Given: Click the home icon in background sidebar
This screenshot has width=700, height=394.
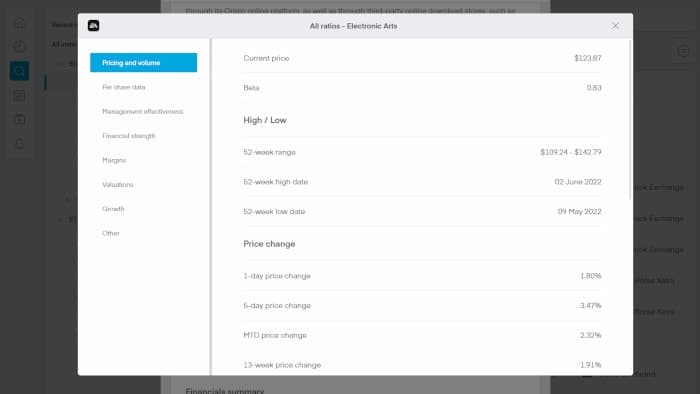Looking at the screenshot, I should (x=20, y=22).
